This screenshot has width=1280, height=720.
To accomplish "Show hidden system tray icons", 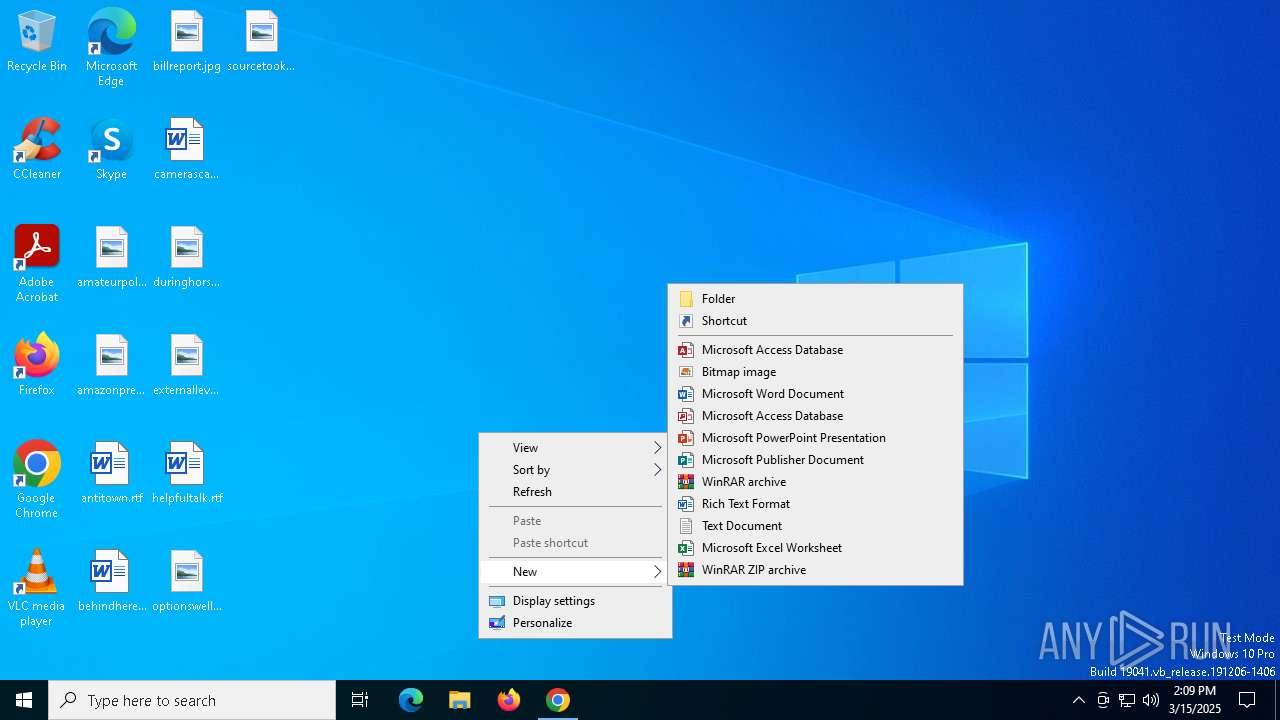I will 1078,700.
